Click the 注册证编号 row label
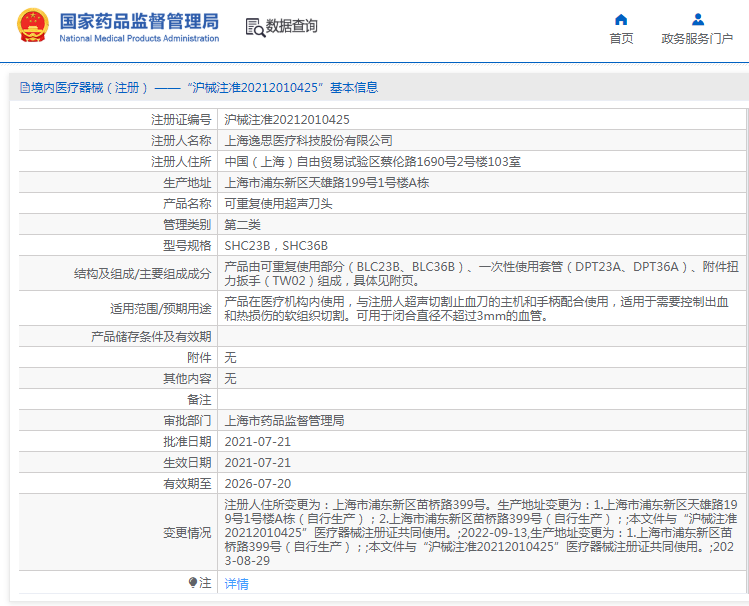This screenshot has width=749, height=606. 181,119
